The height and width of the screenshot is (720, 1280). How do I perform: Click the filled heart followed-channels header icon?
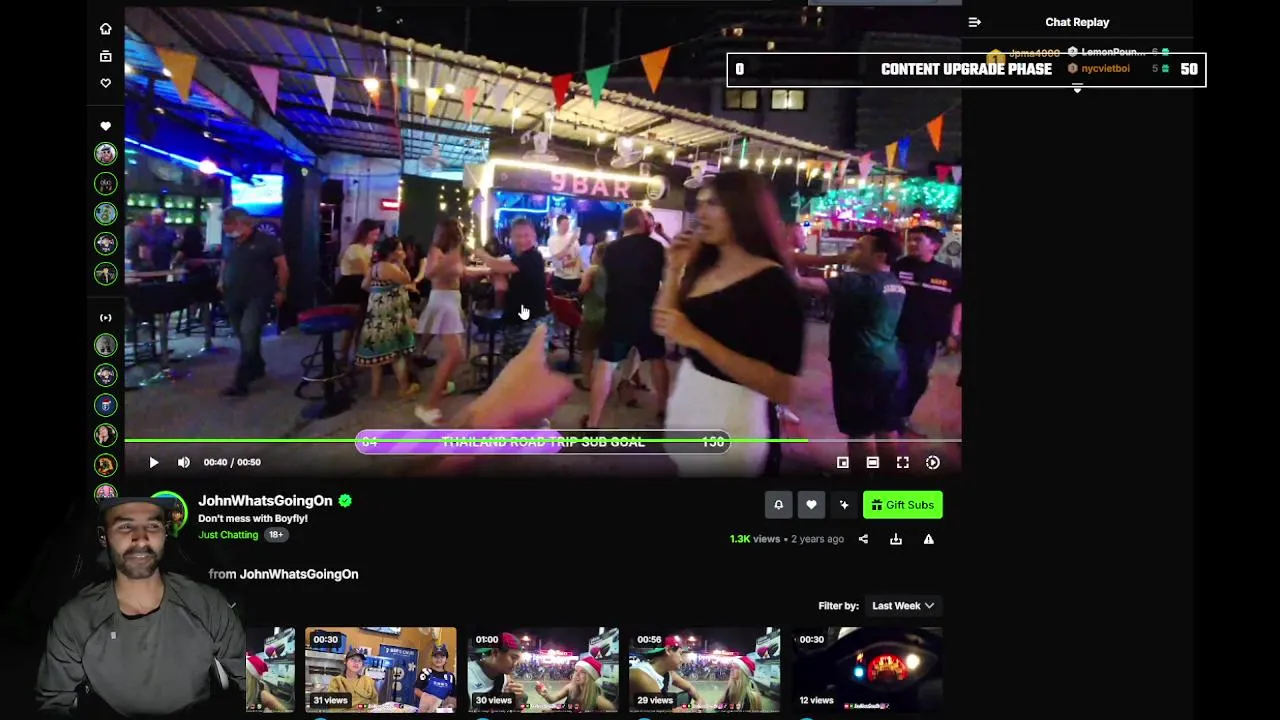pos(105,126)
